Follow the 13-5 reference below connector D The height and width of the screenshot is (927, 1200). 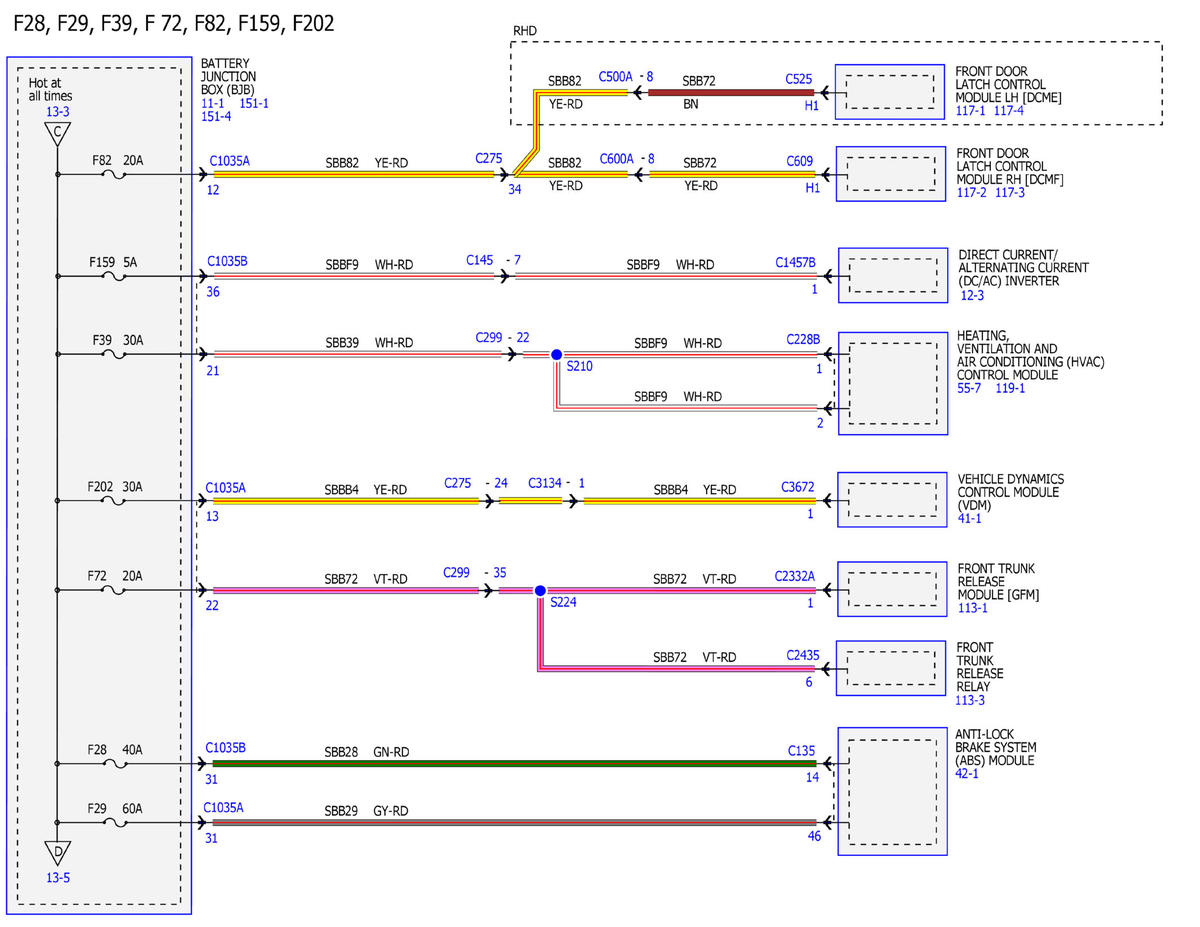point(58,878)
